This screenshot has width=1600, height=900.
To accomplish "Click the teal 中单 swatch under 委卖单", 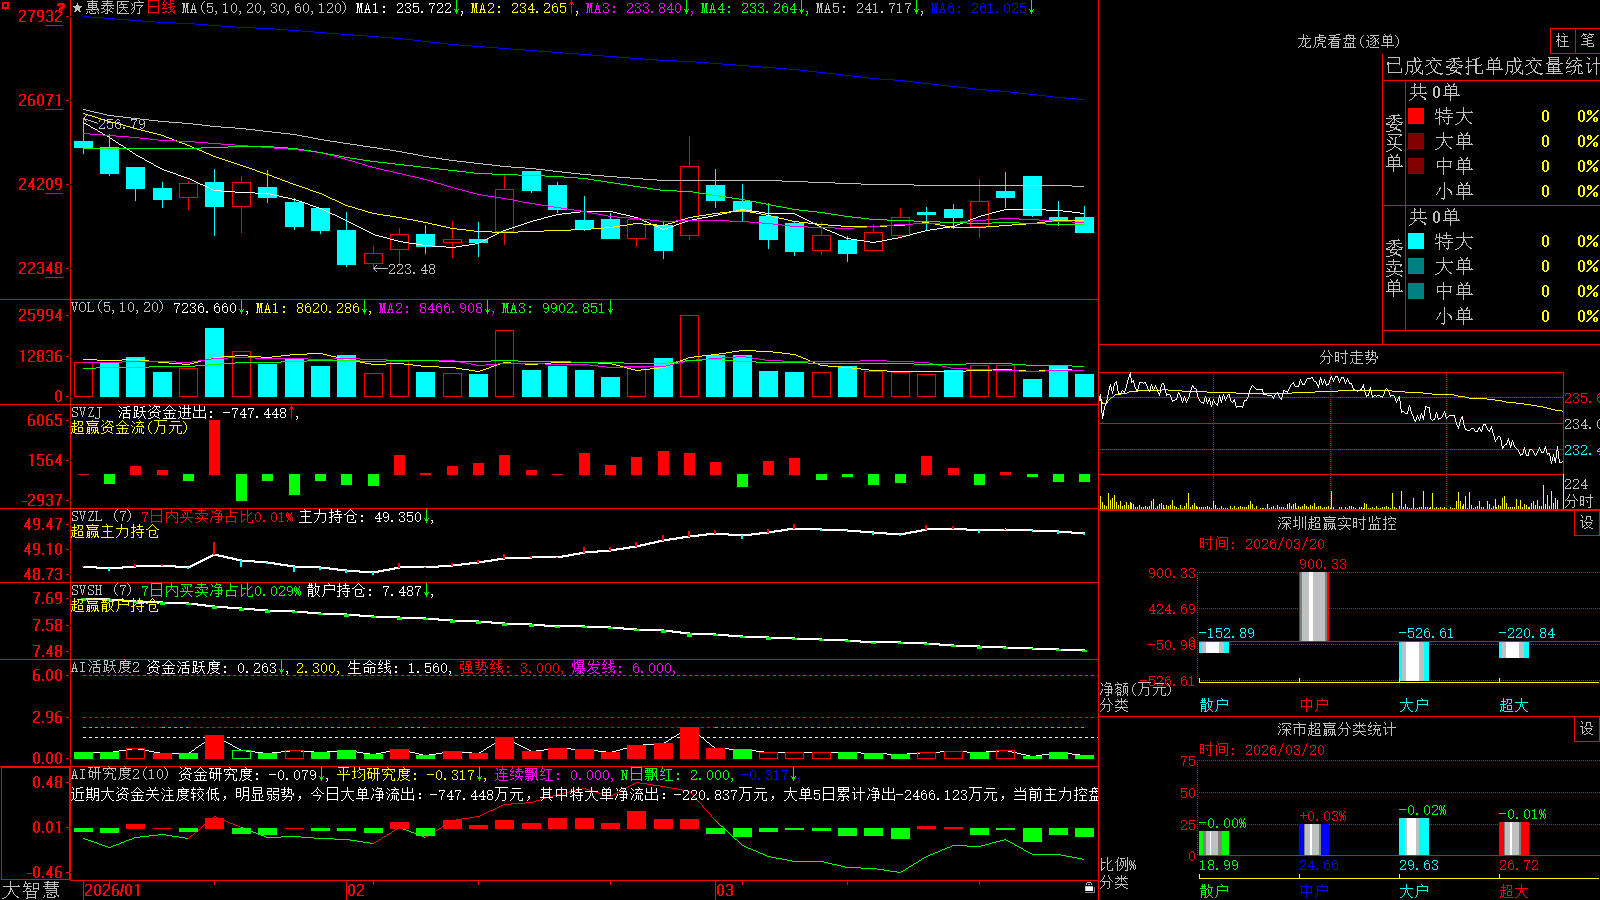I will click(x=1416, y=291).
